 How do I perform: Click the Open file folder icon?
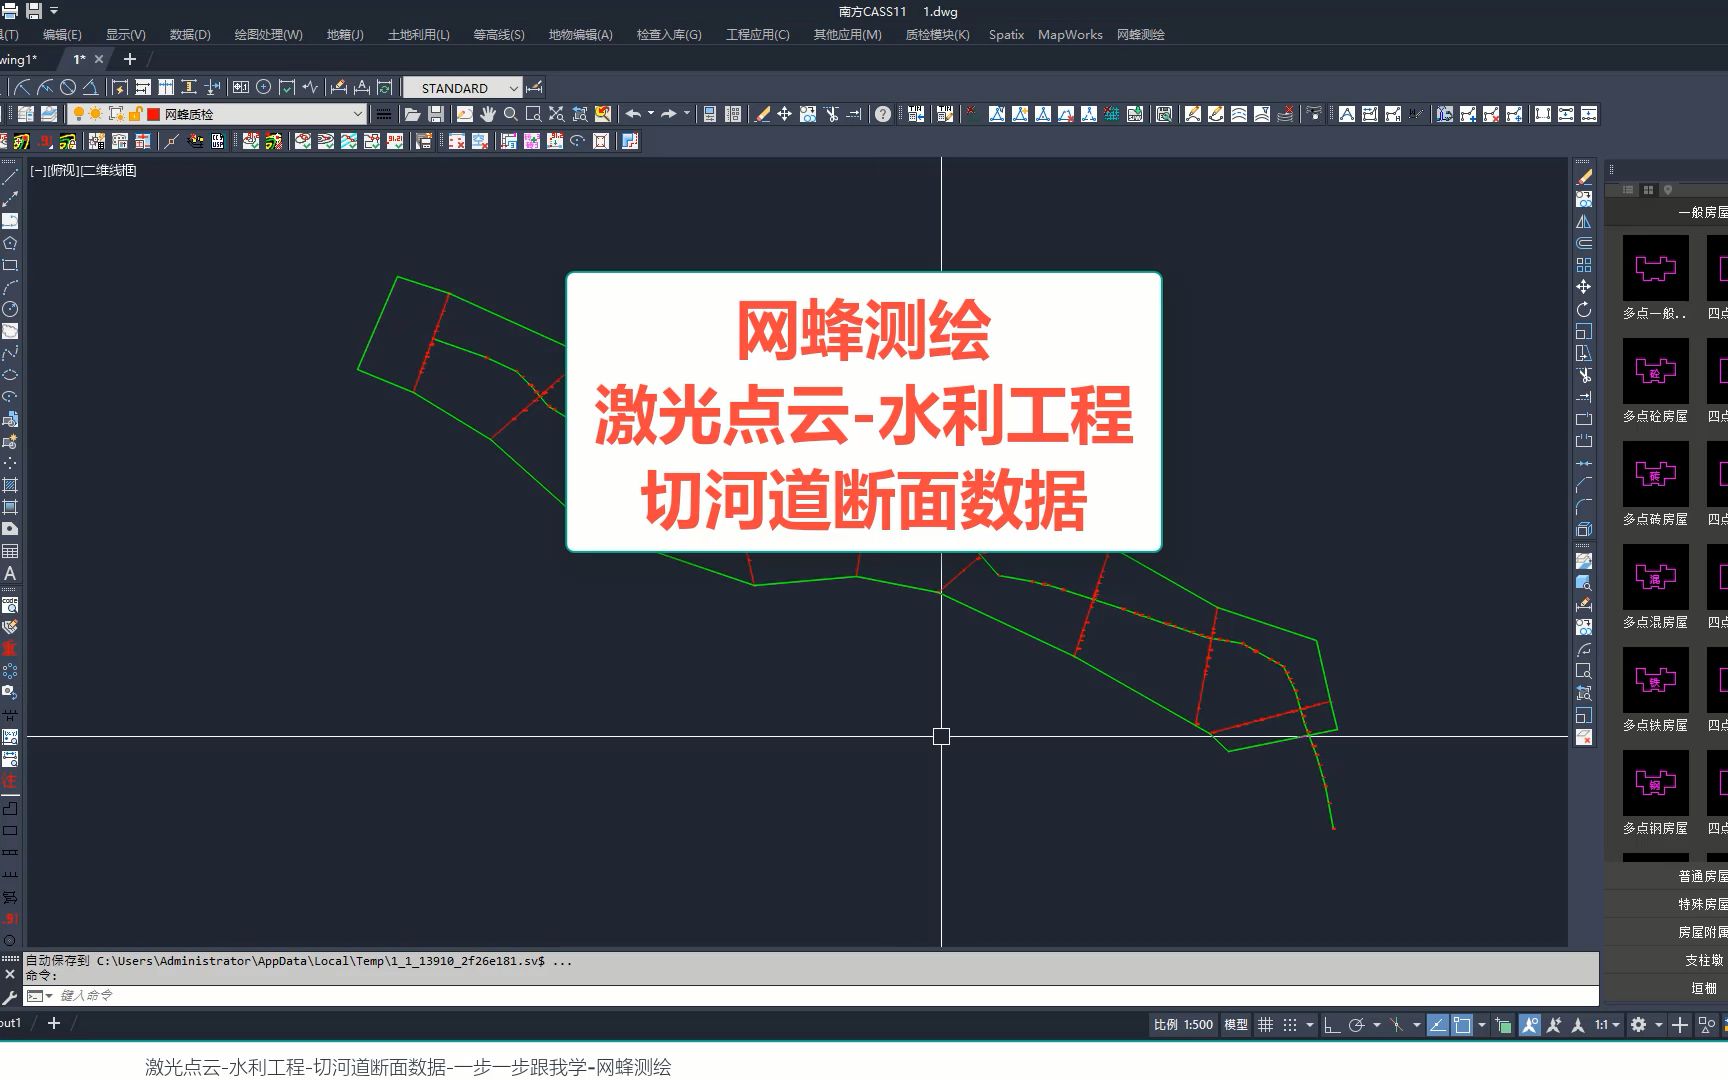(x=412, y=114)
